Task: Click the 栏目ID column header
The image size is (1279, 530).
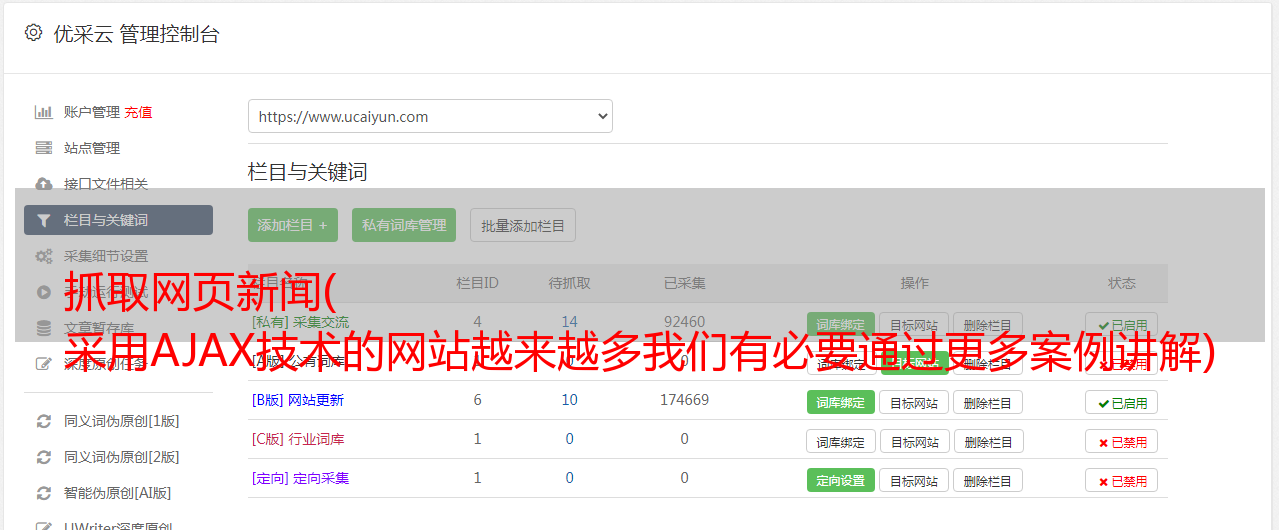Action: (x=477, y=283)
